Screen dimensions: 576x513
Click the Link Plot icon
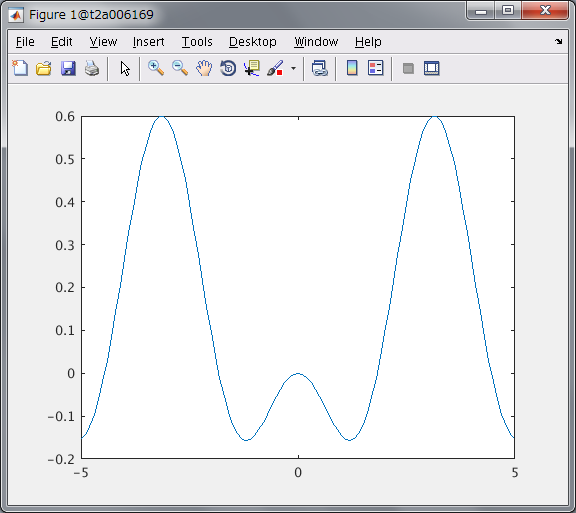tap(319, 68)
